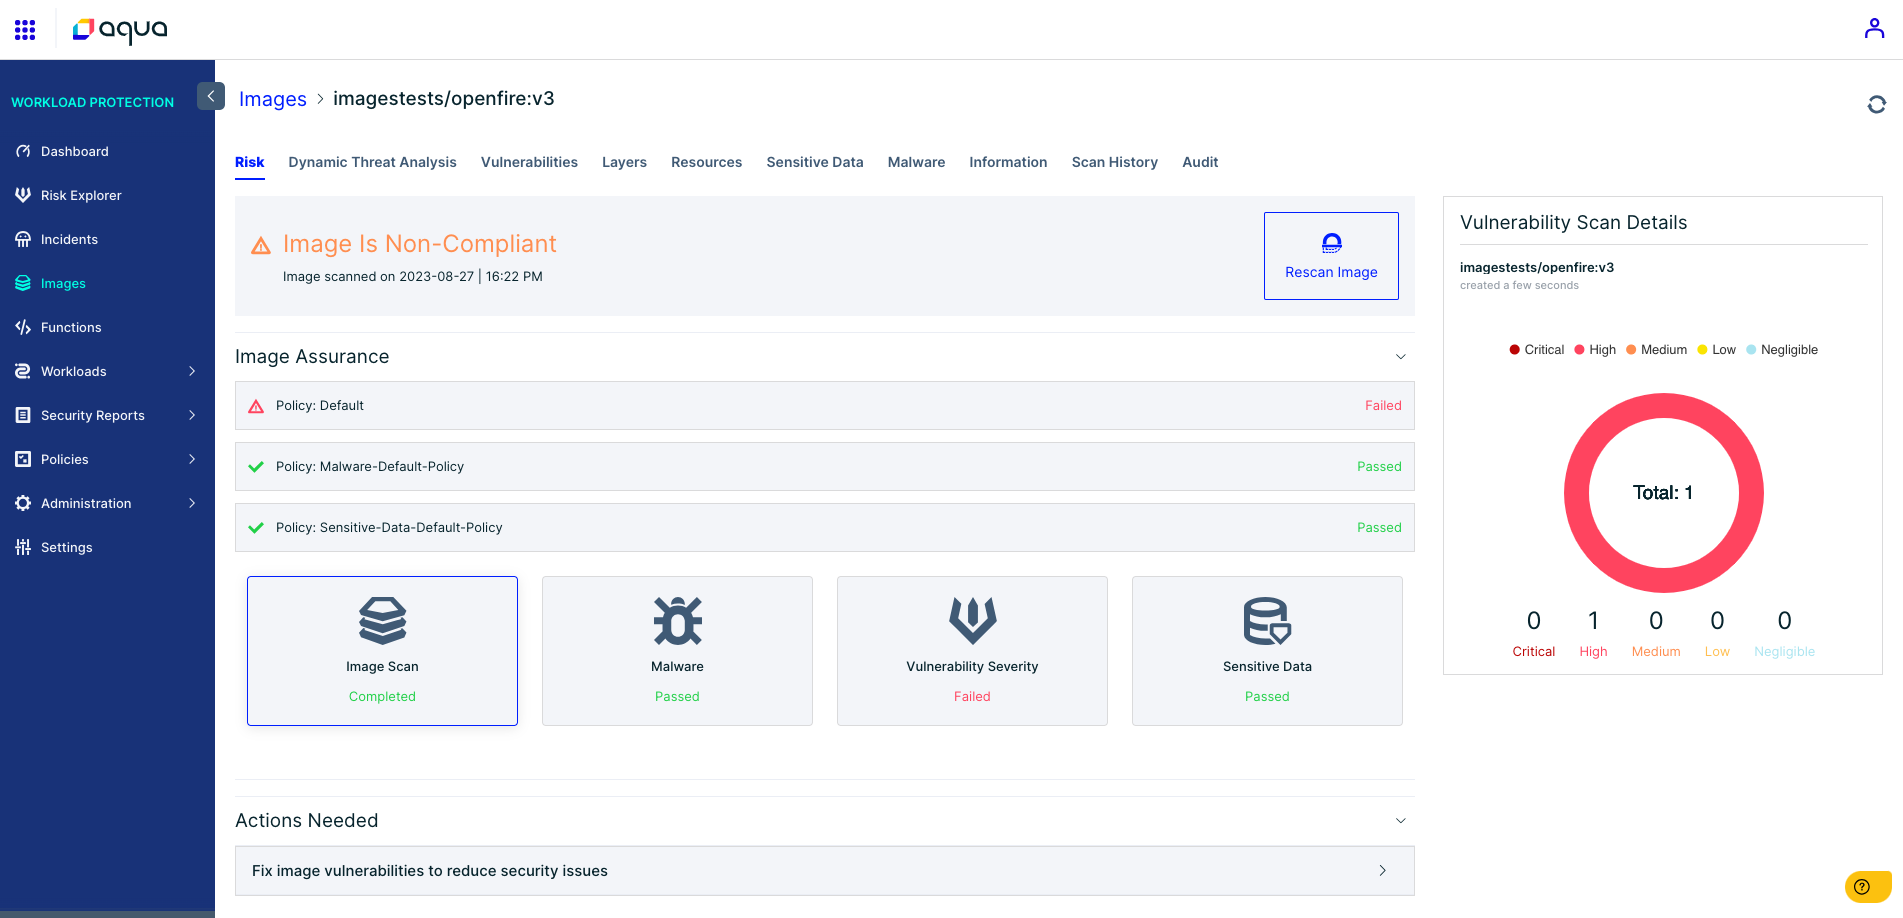Image resolution: width=1903 pixels, height=918 pixels.
Task: Switch to the Audit tab
Action: [1200, 162]
